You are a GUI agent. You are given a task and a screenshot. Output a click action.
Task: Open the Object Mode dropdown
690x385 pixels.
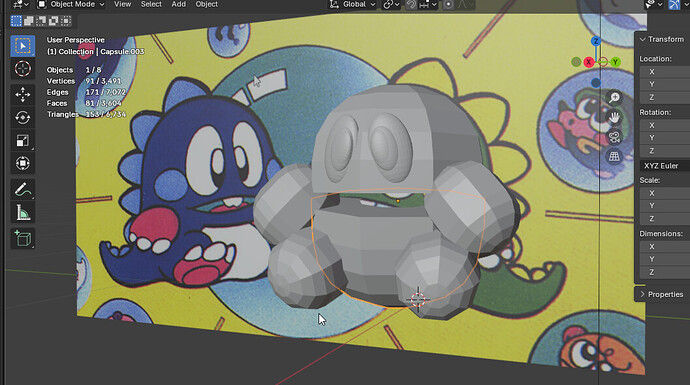(x=71, y=4)
